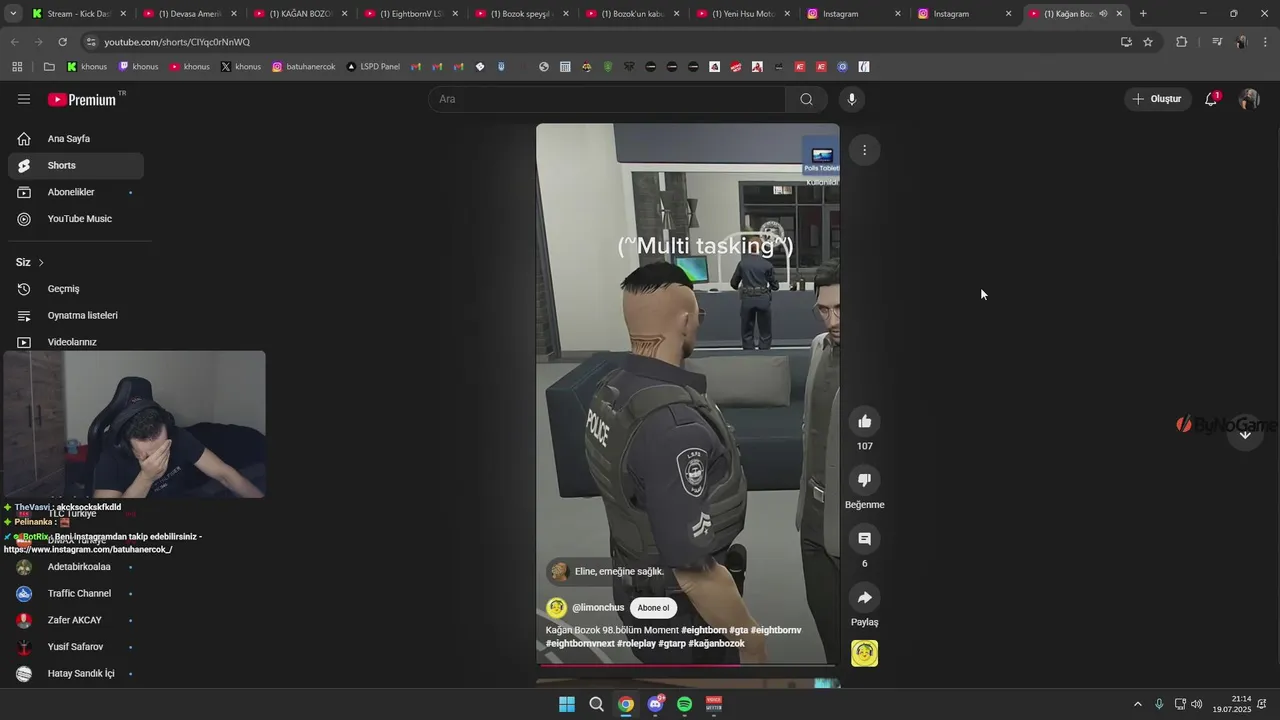
Task: Switch to the EightbornV LSPD tab
Action: click(x=411, y=14)
